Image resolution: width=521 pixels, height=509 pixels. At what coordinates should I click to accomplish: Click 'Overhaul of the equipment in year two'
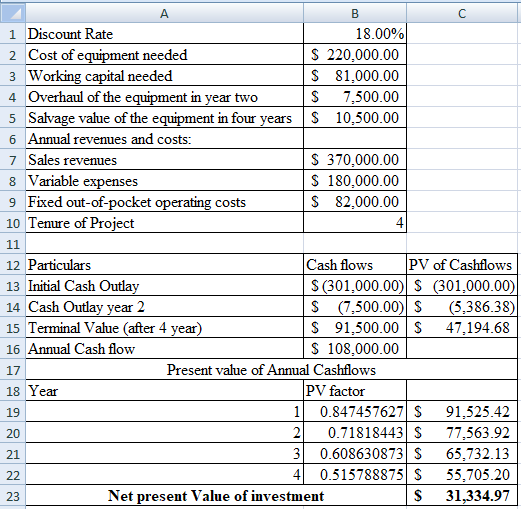click(164, 97)
